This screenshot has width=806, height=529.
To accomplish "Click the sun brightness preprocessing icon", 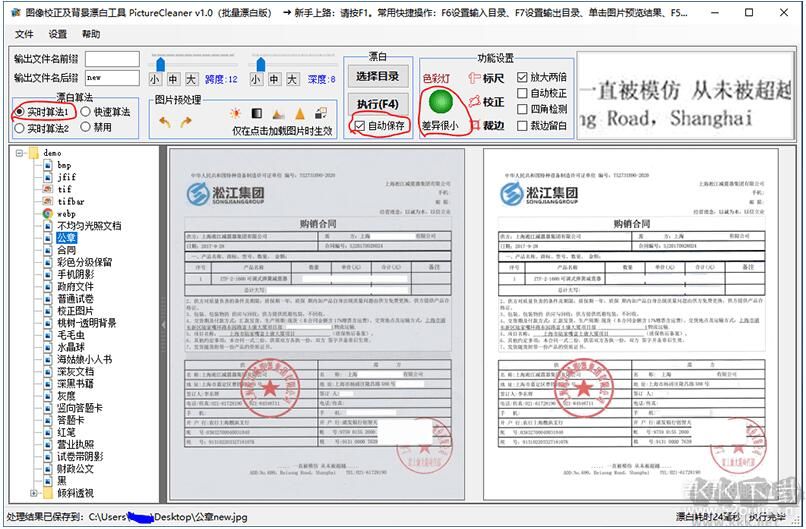I will [x=235, y=114].
